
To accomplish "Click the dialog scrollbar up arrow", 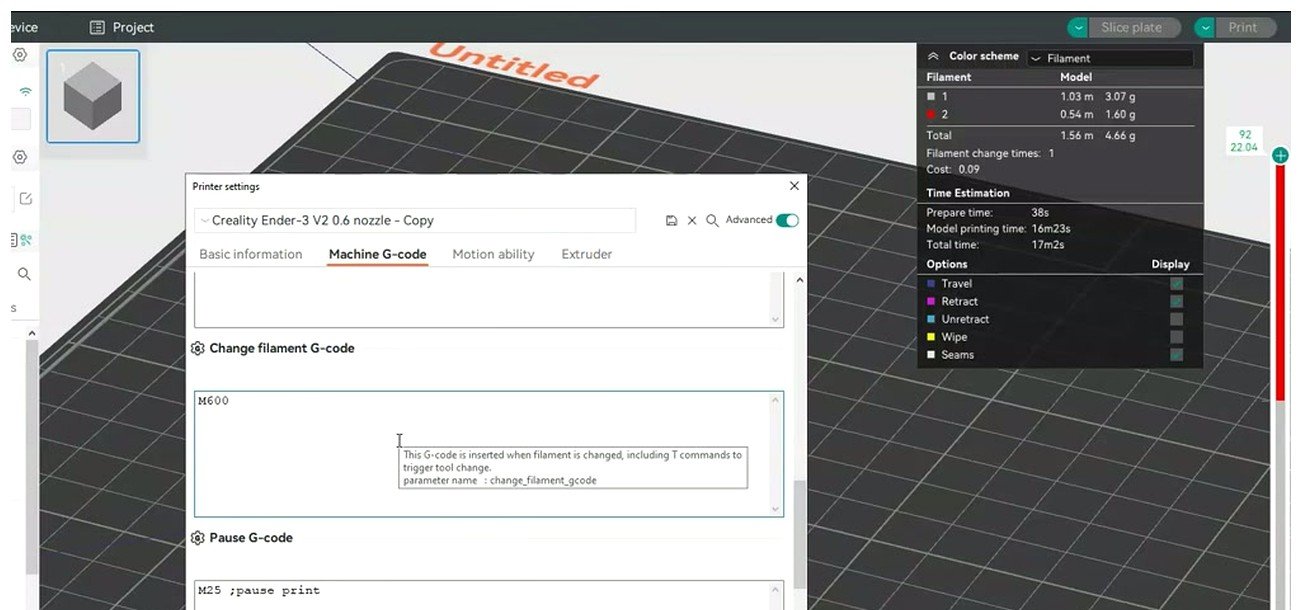I will pyautogui.click(x=799, y=281).
